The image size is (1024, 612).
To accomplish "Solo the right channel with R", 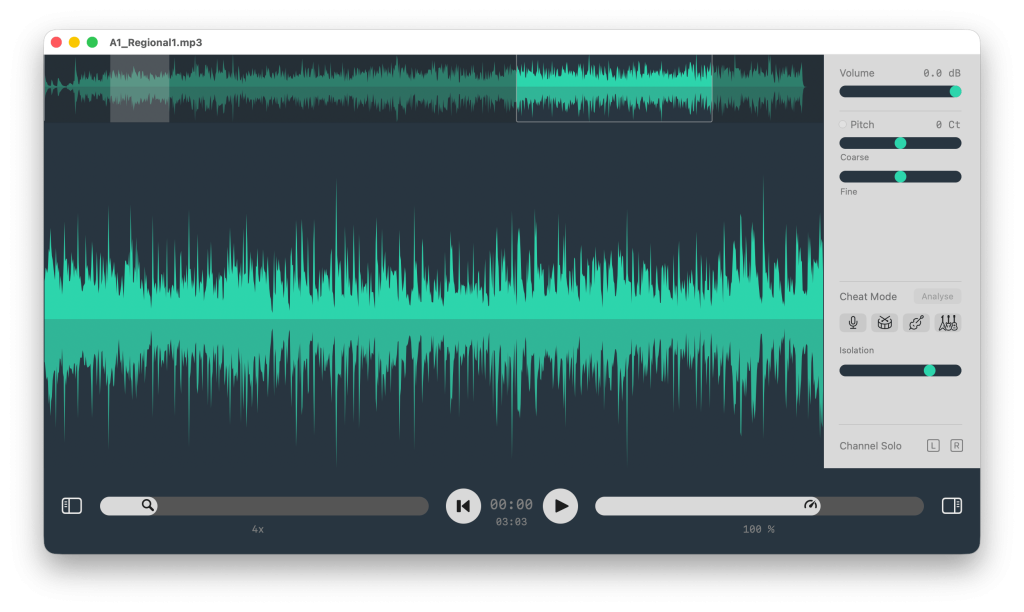I will [x=956, y=445].
